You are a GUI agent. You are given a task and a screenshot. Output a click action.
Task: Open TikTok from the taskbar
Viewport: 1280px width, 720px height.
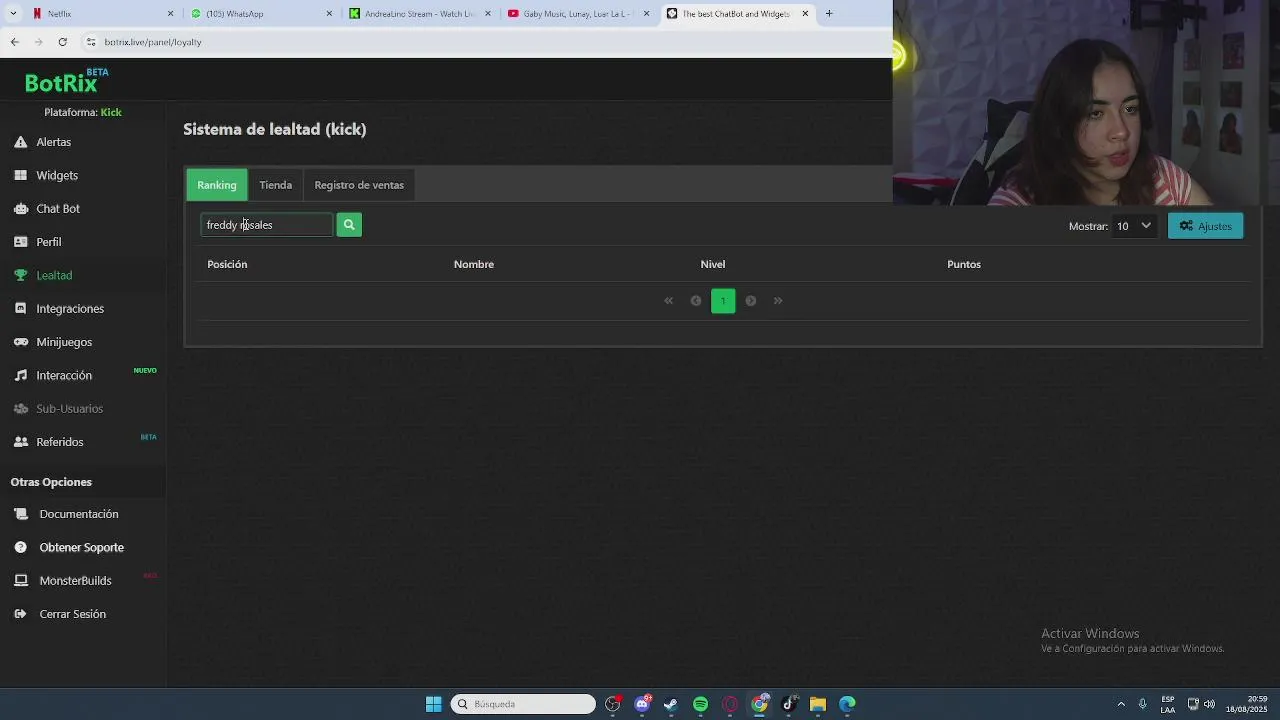pos(789,704)
